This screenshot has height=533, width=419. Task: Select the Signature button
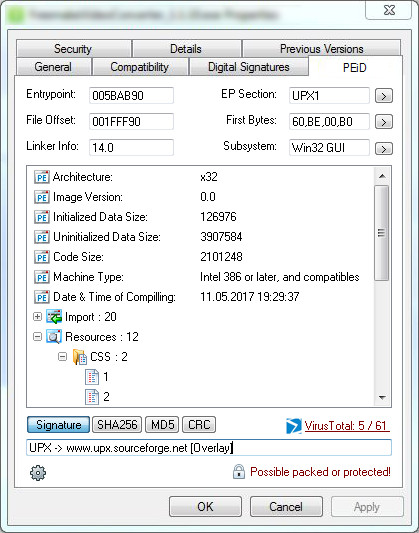[58, 425]
